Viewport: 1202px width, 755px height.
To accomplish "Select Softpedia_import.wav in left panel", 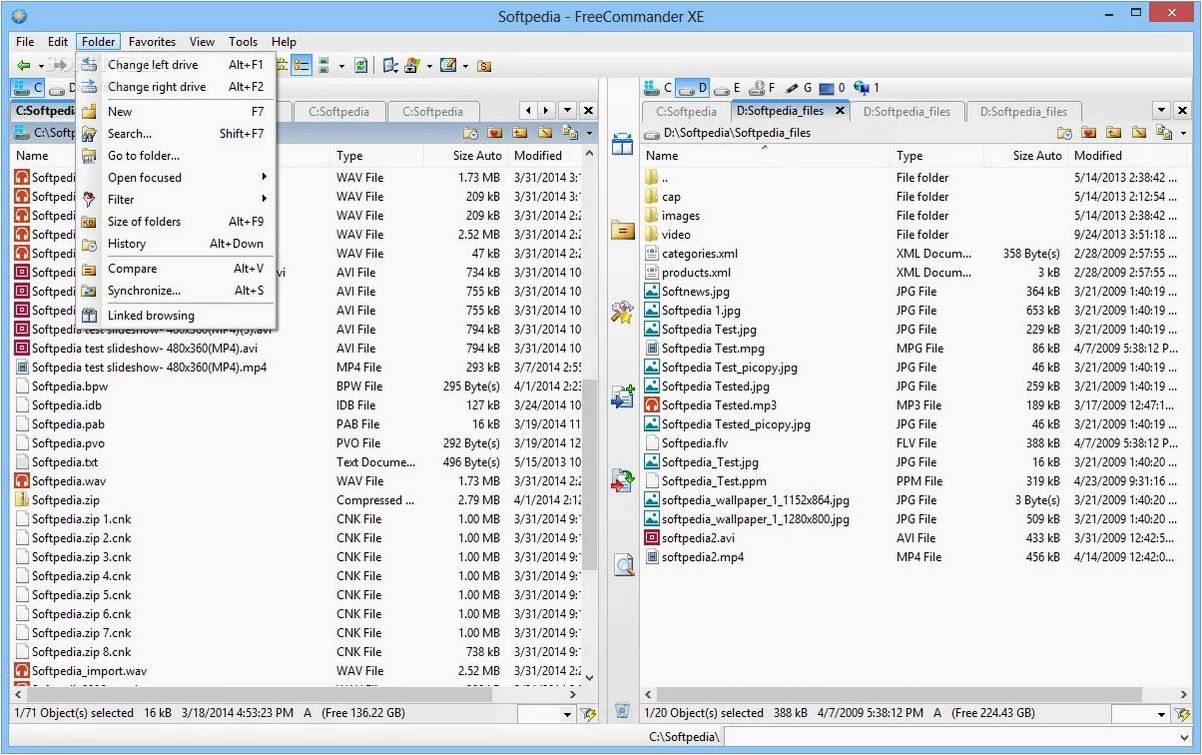I will tap(89, 671).
